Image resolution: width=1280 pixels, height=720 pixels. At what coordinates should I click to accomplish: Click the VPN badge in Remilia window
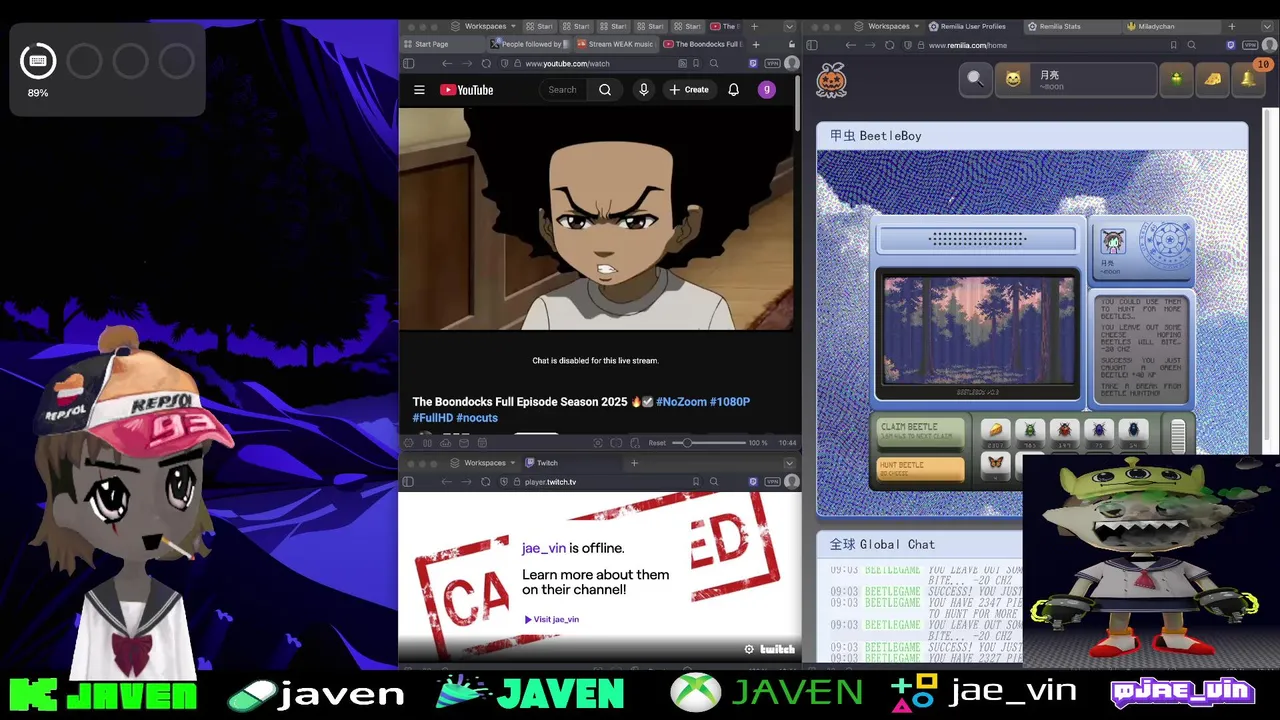(x=1250, y=45)
